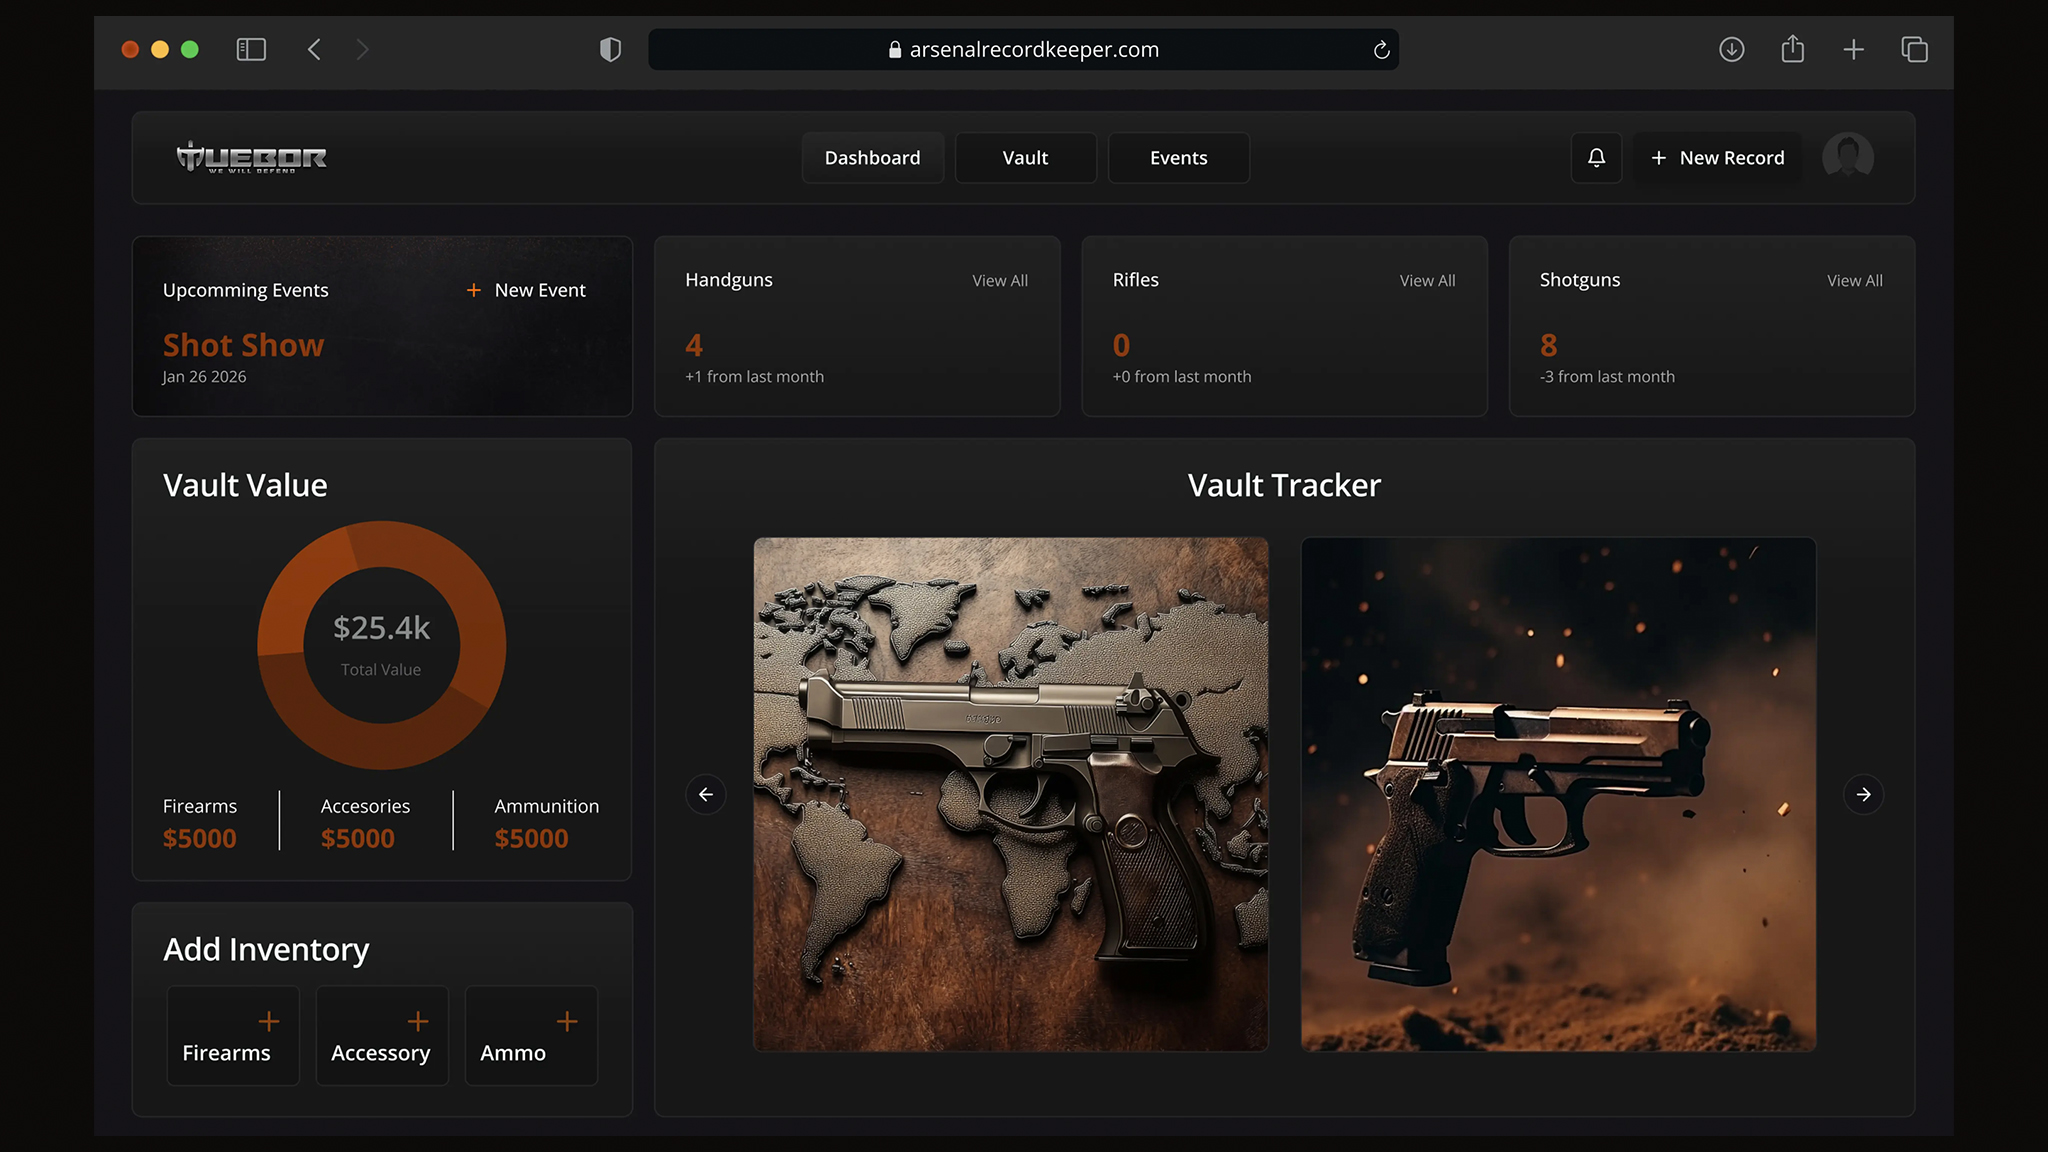Show the tab overview icon

tap(1914, 49)
